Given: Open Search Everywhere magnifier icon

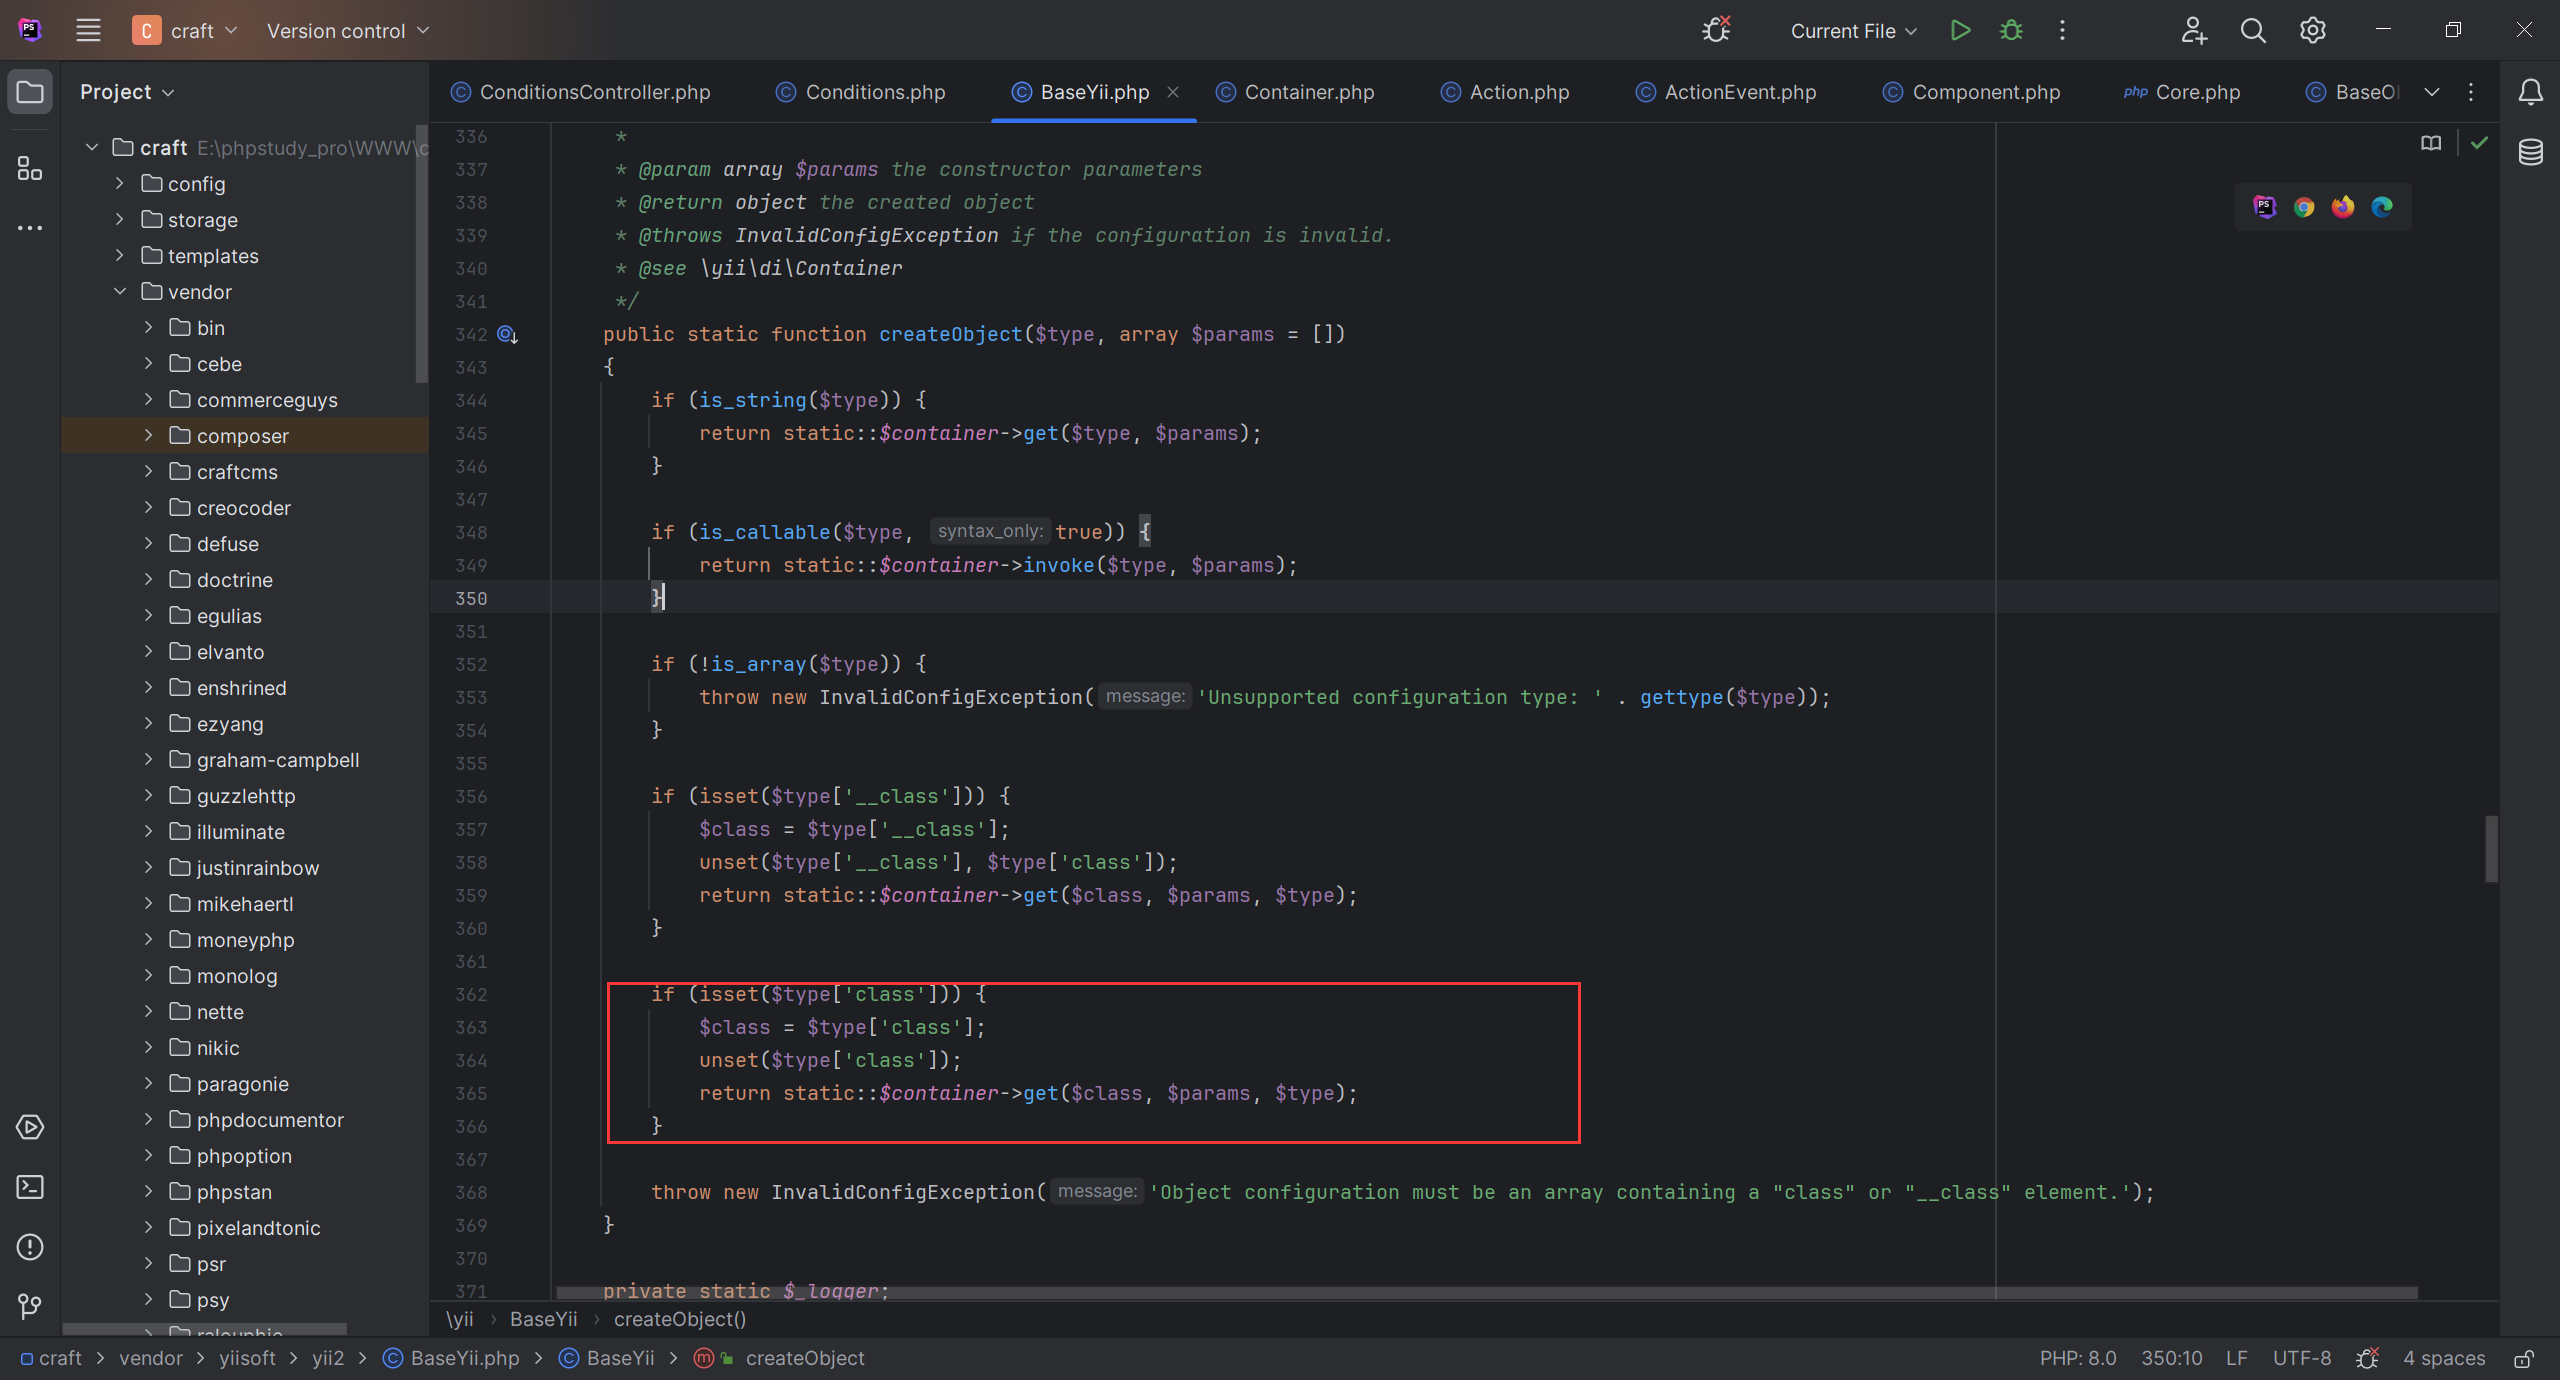Looking at the screenshot, I should click(x=2253, y=30).
